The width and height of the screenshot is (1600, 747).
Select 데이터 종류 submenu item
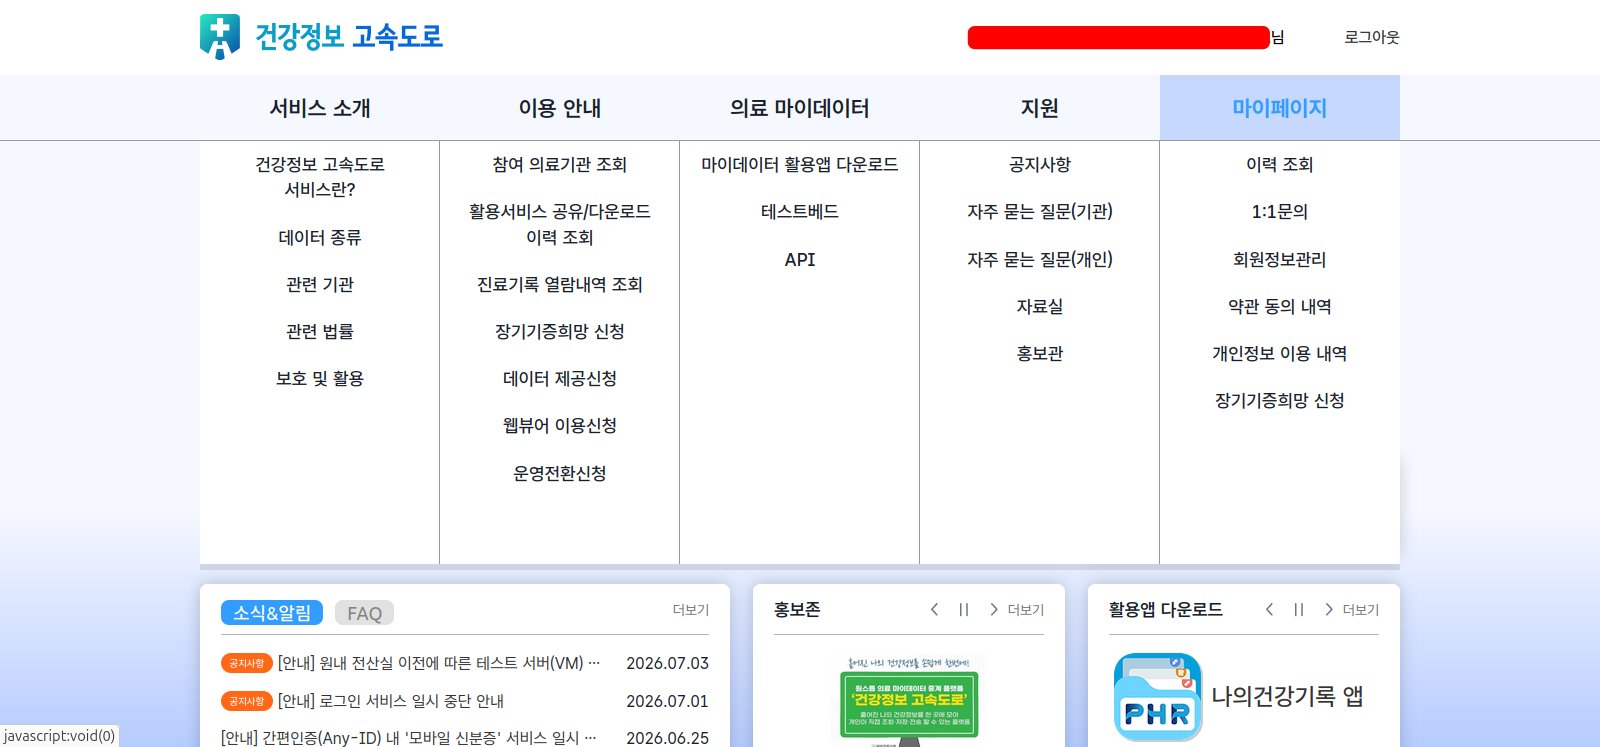[320, 237]
